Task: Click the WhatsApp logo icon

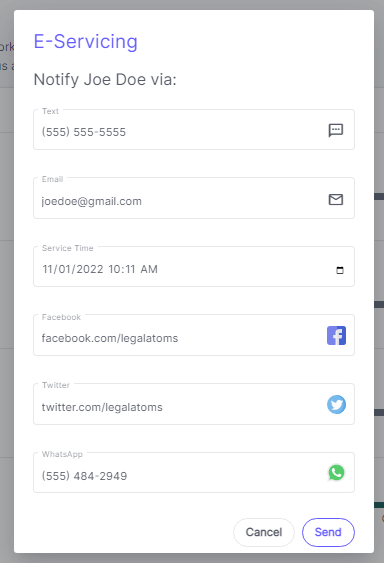Action: tap(336, 473)
